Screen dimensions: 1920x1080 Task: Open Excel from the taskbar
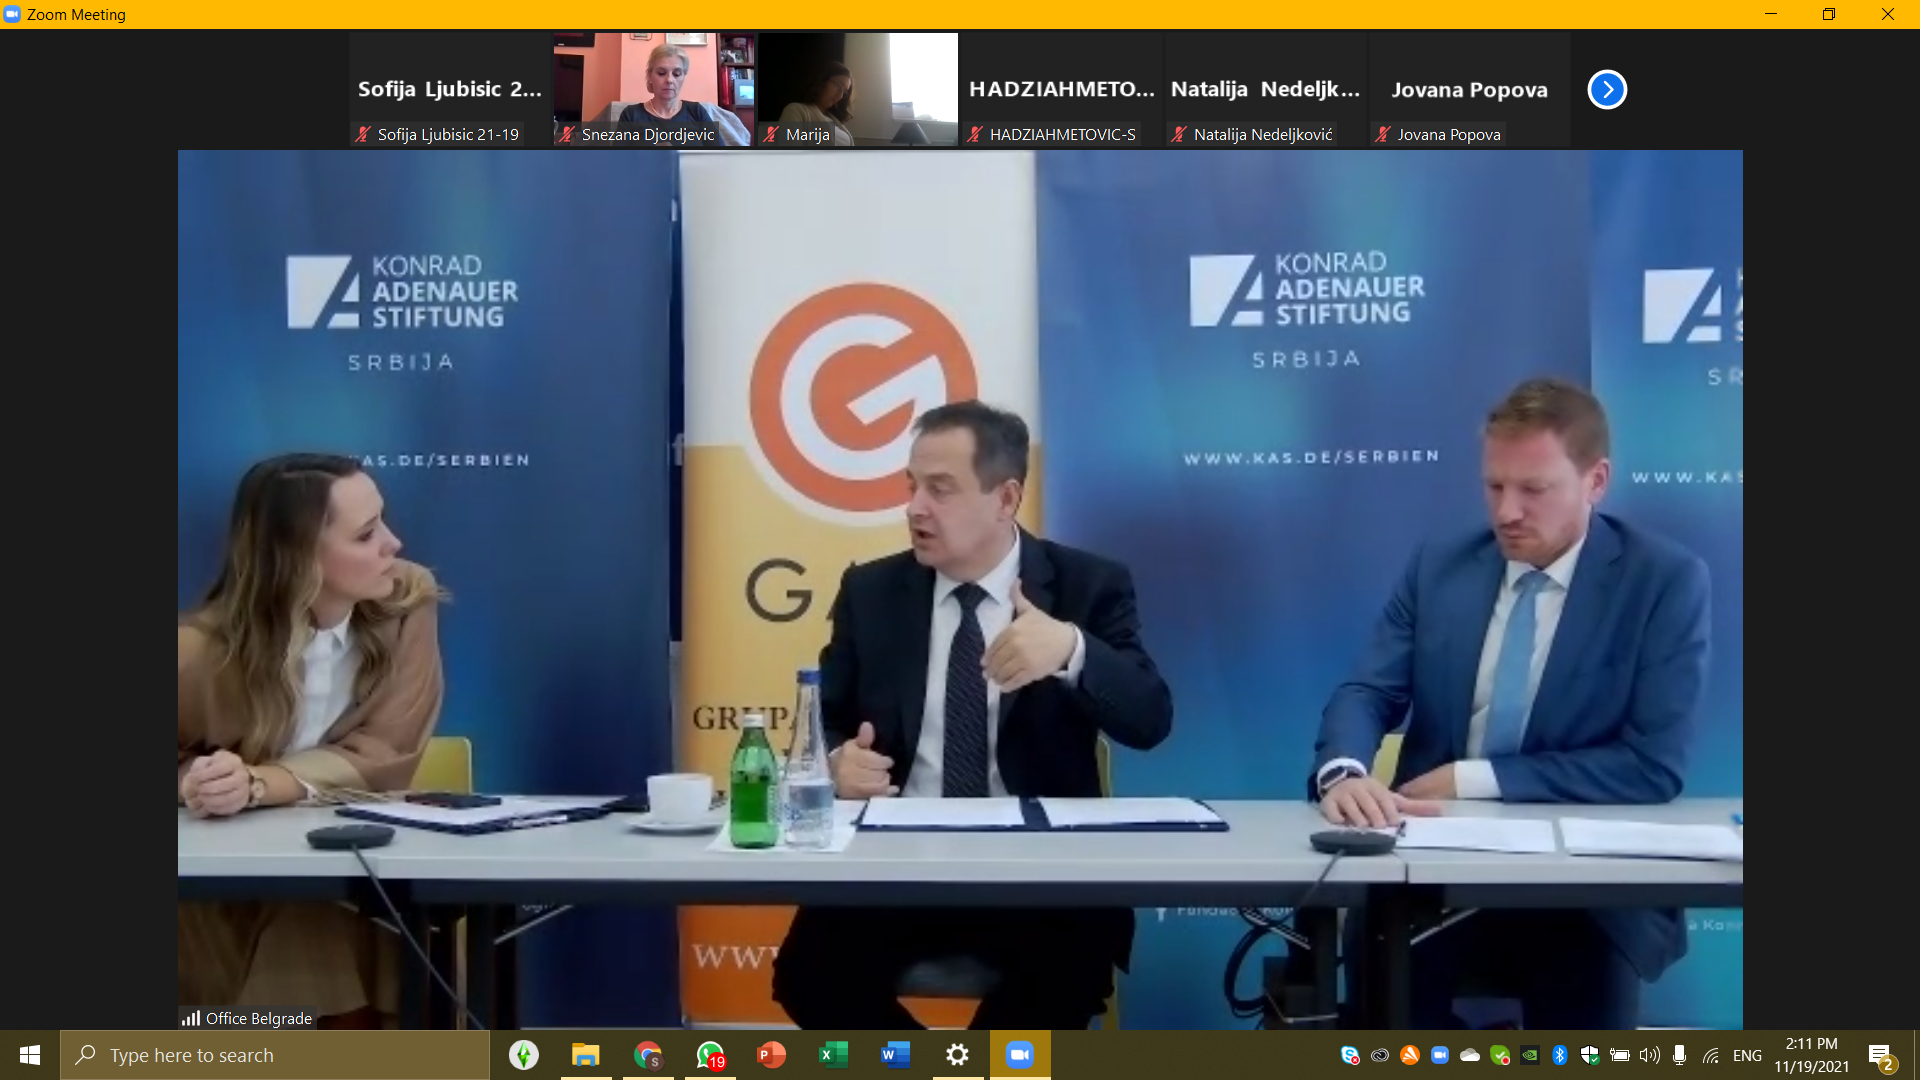833,1055
